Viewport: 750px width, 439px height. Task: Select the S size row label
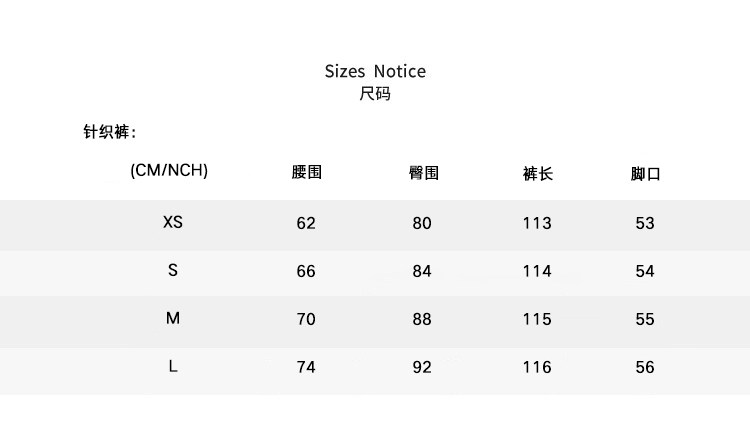173,270
